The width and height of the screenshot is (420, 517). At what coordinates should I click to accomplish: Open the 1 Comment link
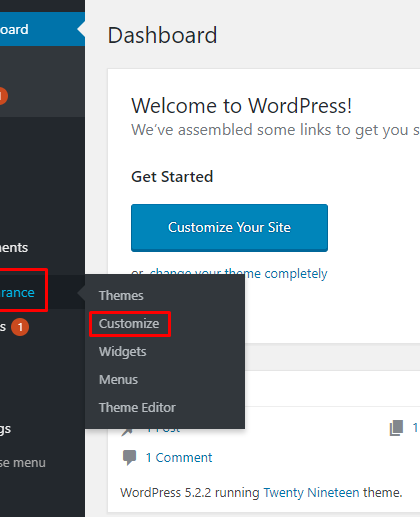[179, 458]
